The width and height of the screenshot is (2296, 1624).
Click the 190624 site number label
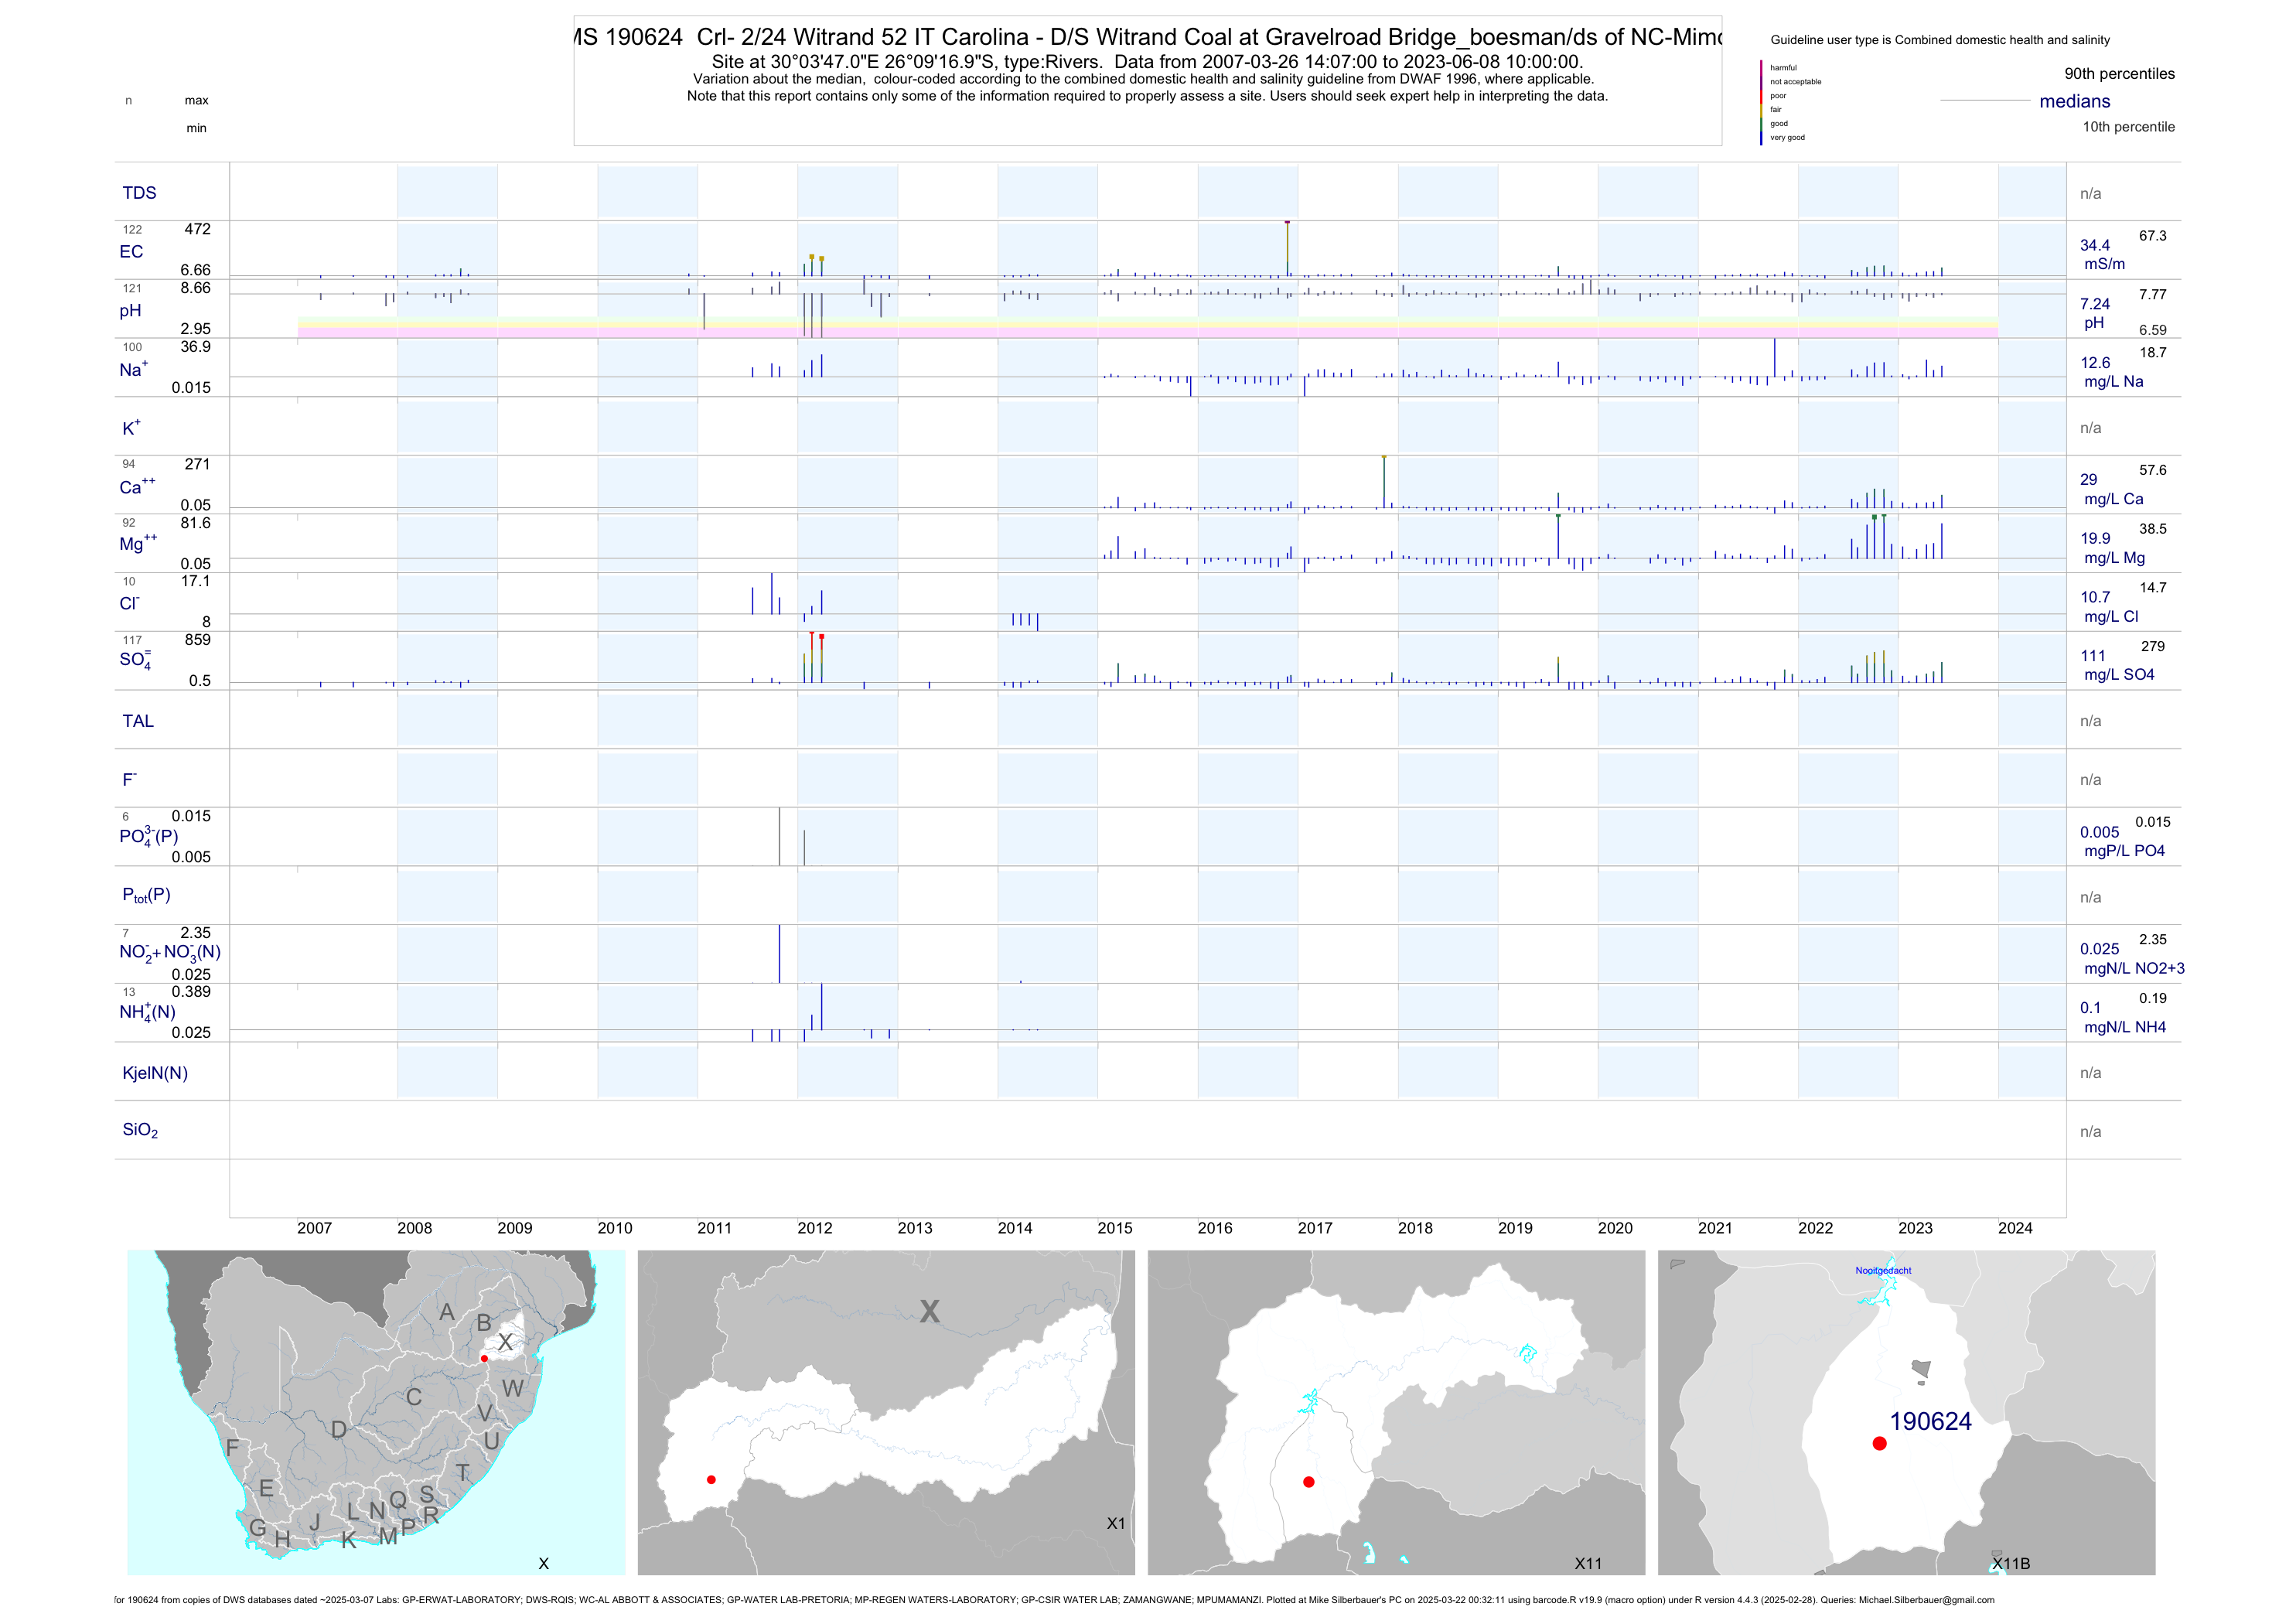(1930, 1421)
